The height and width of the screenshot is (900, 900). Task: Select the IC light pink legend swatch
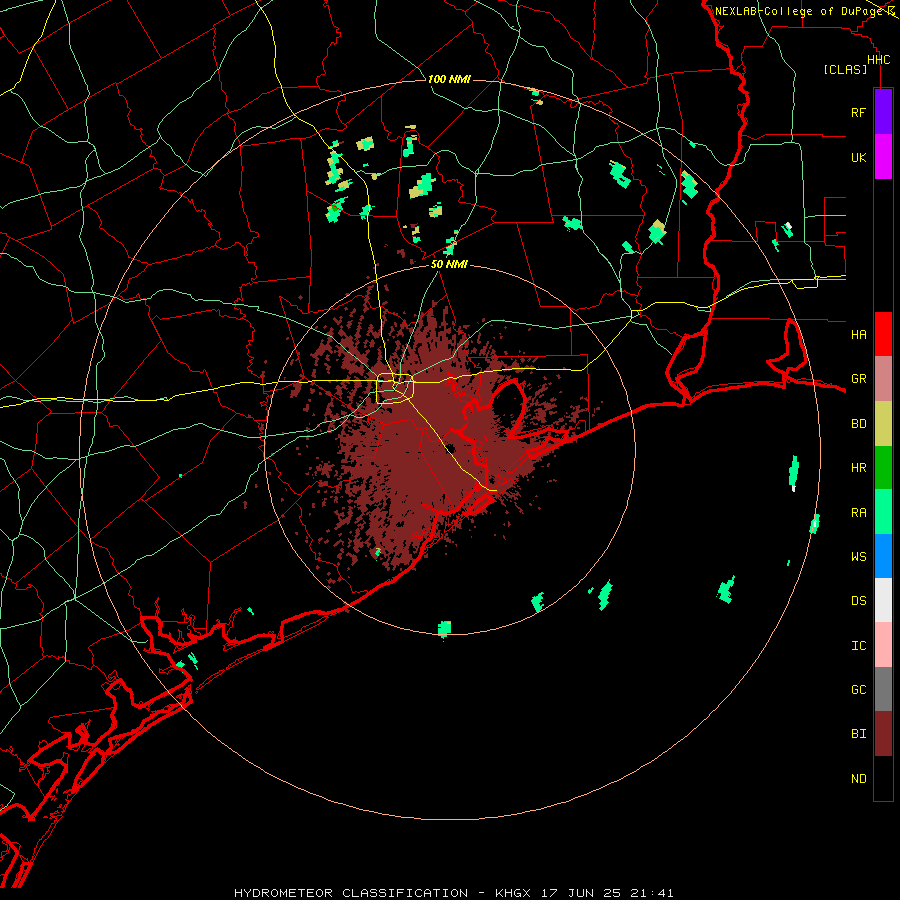pyautogui.click(x=883, y=645)
